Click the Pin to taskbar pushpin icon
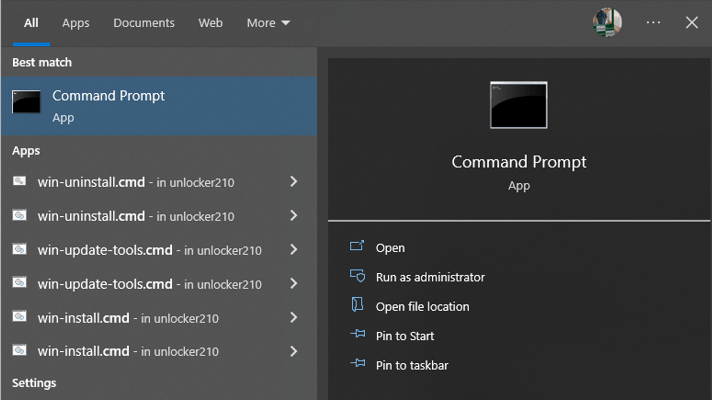Image resolution: width=712 pixels, height=400 pixels. 358,364
